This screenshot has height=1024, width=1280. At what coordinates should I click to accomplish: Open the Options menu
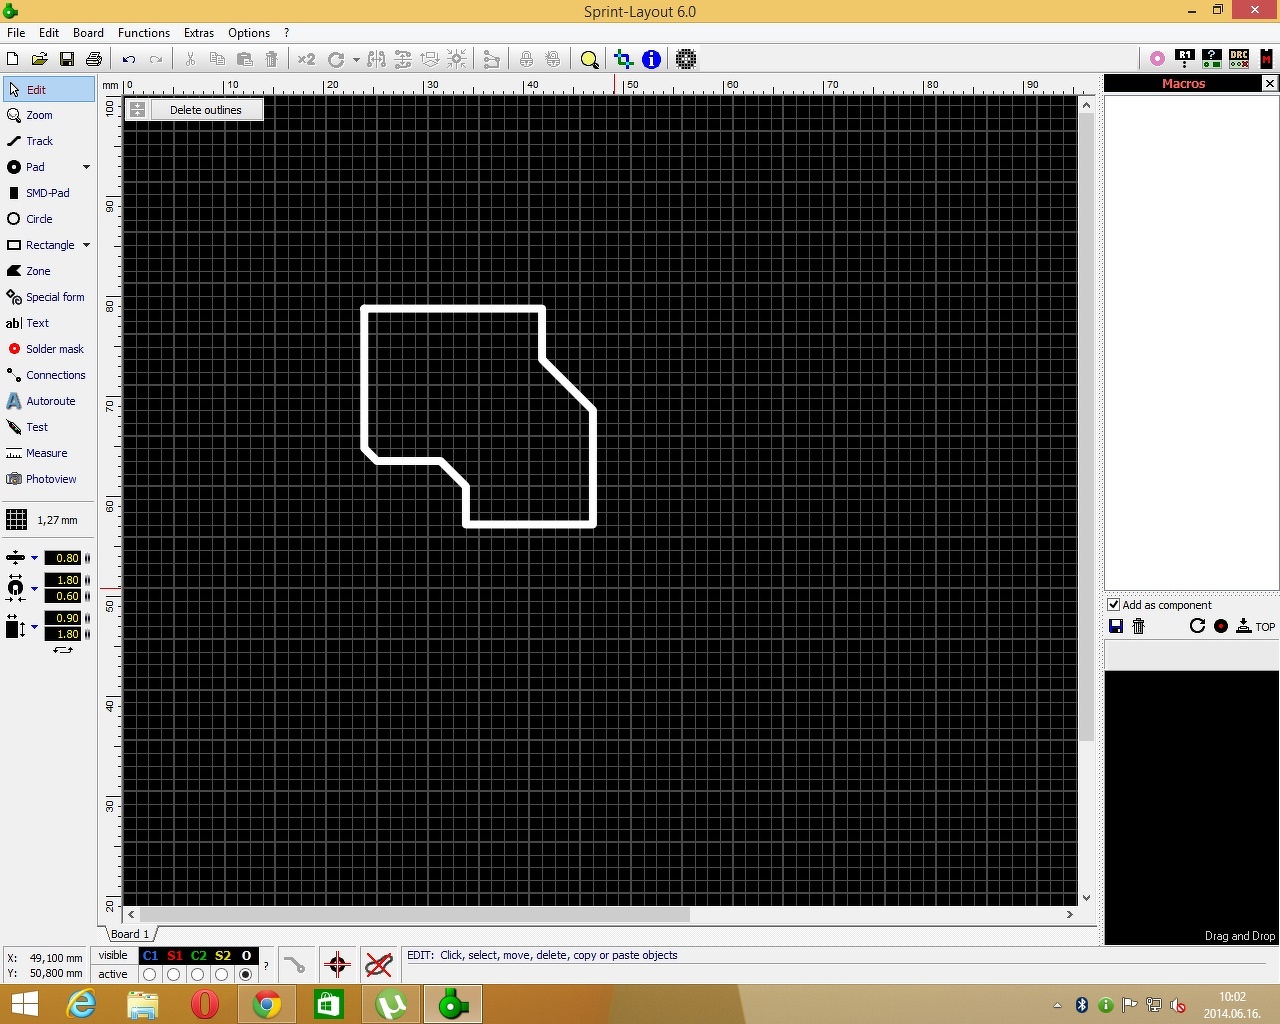[x=249, y=33]
